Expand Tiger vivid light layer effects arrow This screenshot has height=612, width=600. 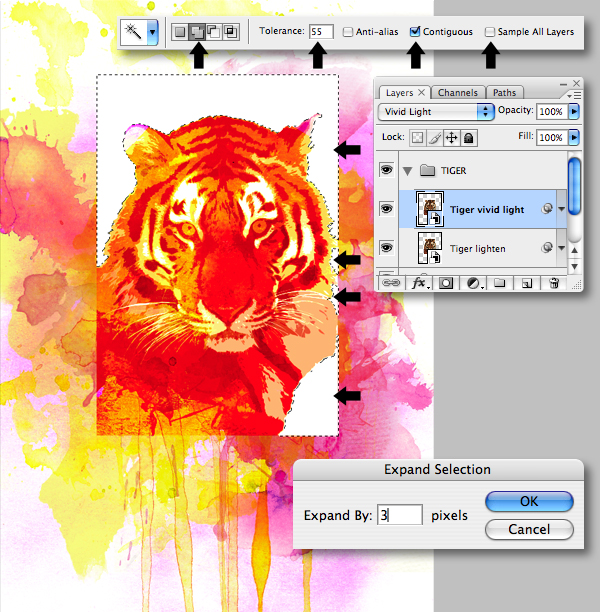(x=562, y=209)
